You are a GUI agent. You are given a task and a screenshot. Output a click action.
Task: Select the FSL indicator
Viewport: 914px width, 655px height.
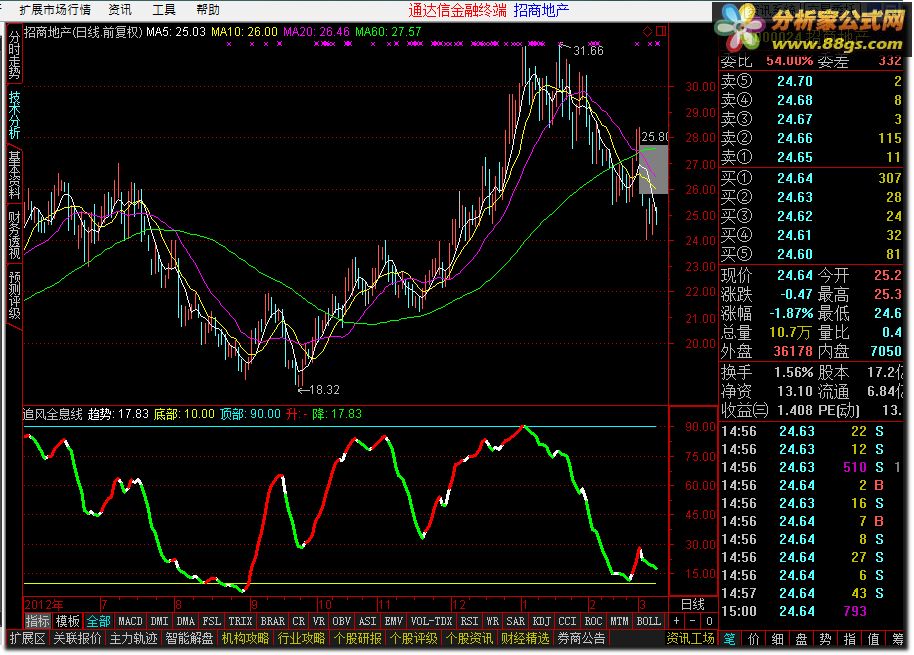coord(212,621)
